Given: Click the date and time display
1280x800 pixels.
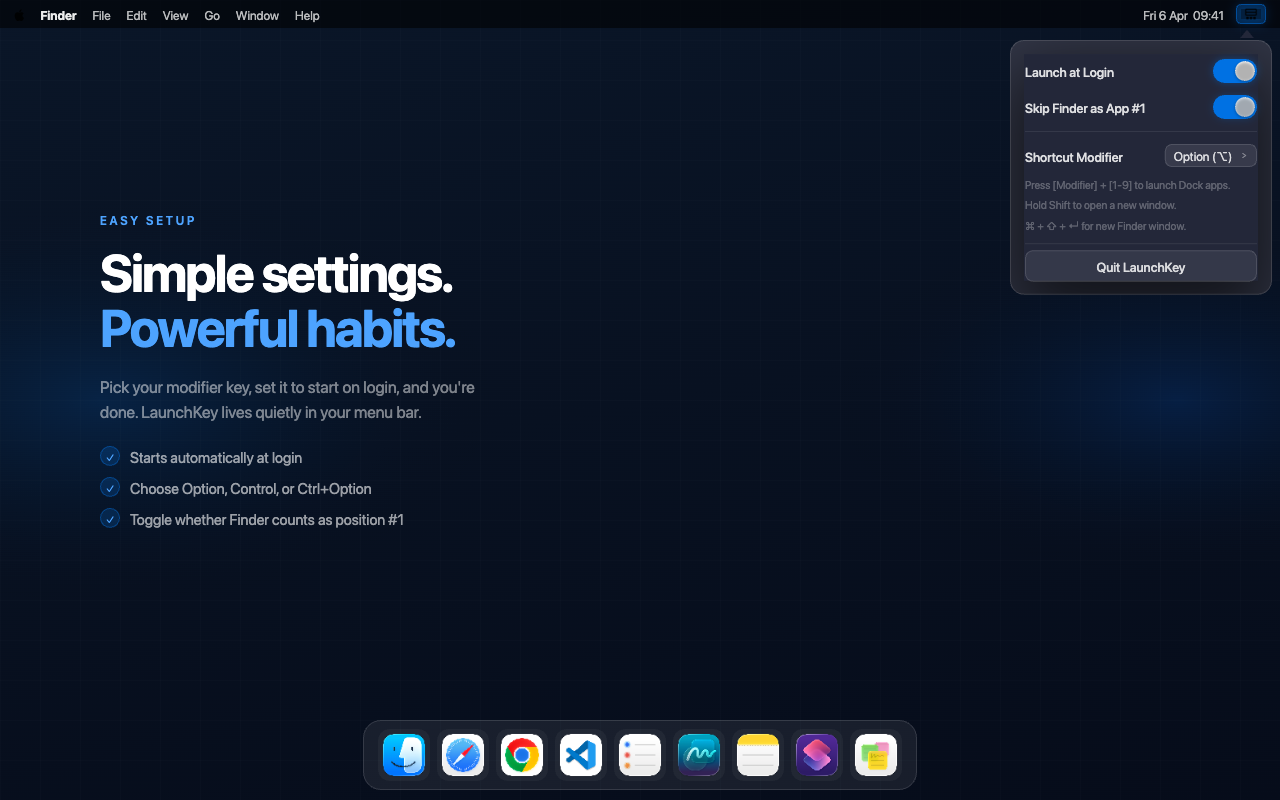Looking at the screenshot, I should click(1183, 15).
